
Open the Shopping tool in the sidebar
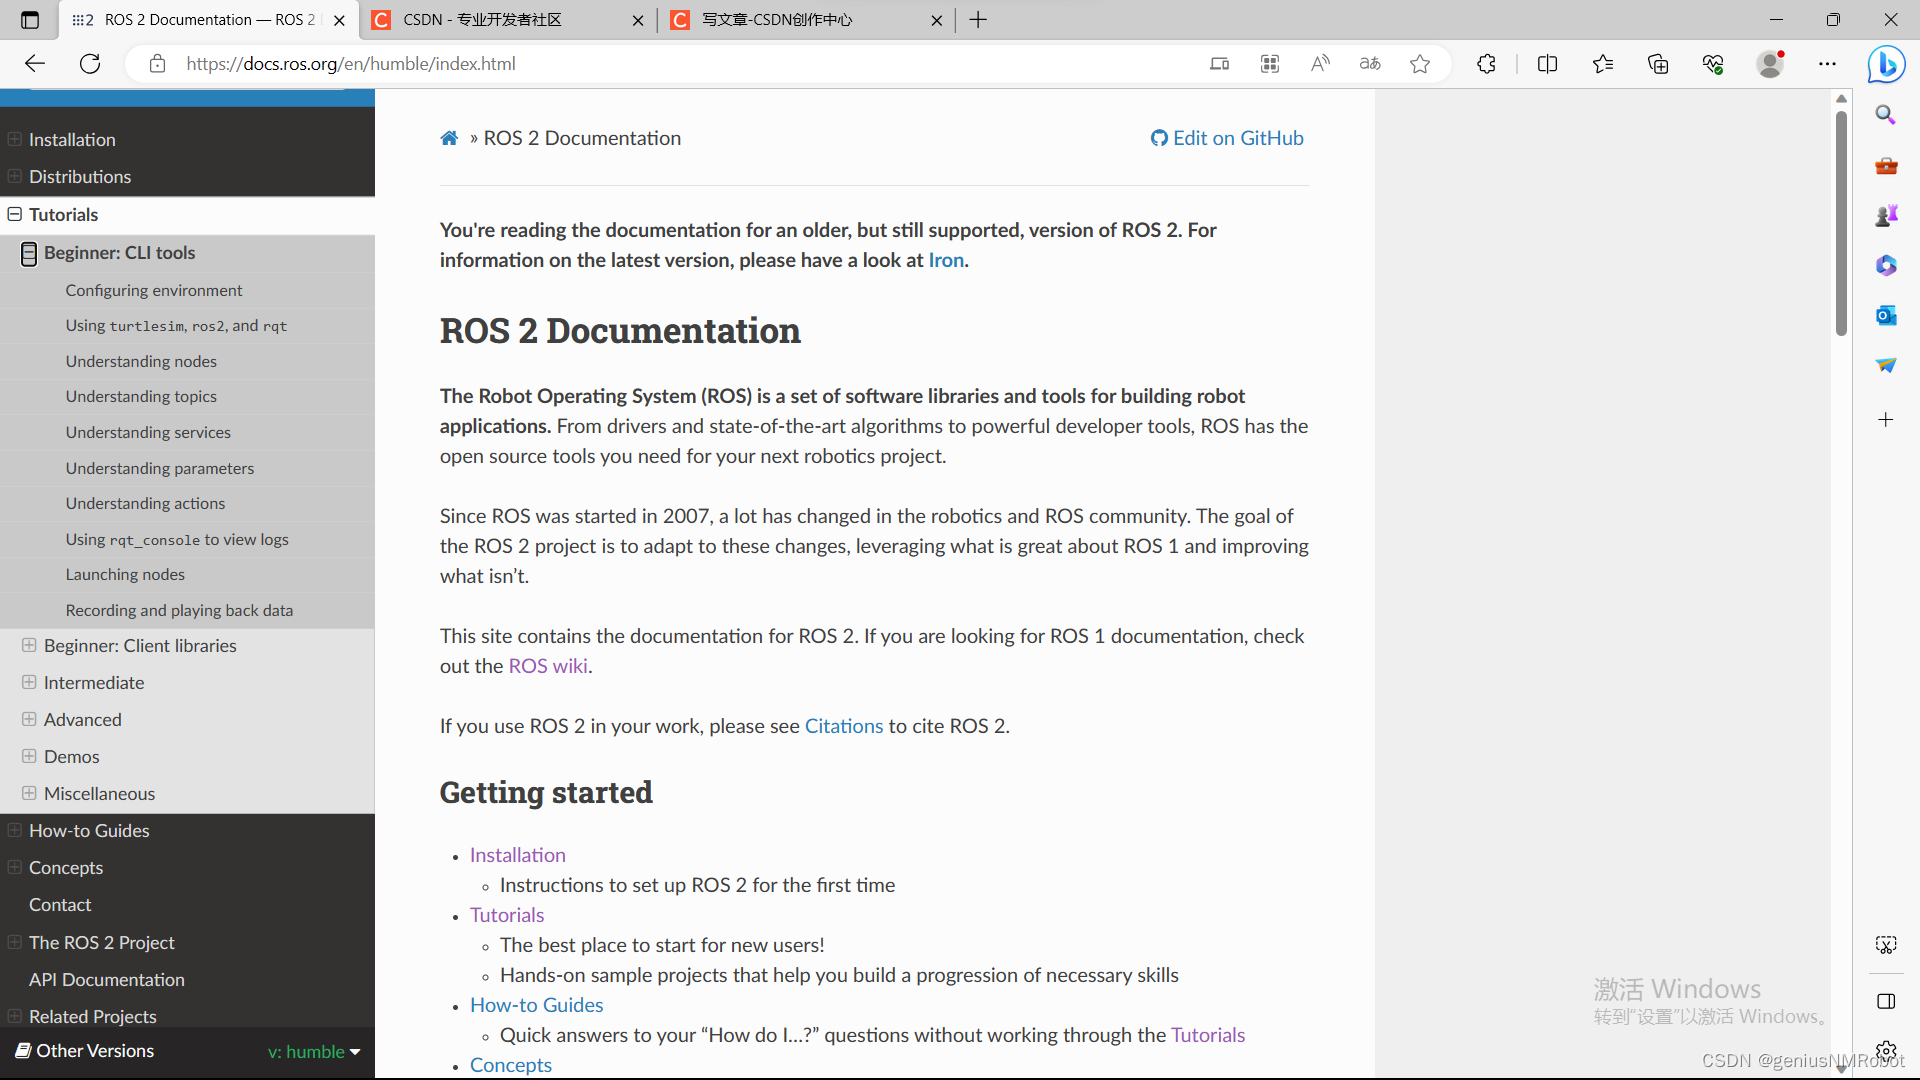click(1886, 166)
